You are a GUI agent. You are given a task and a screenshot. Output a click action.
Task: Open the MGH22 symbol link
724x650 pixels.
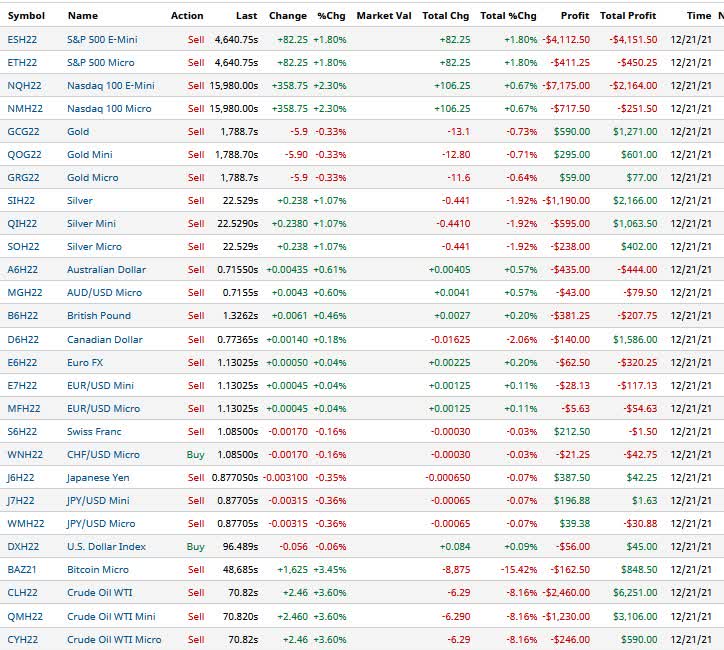25,293
